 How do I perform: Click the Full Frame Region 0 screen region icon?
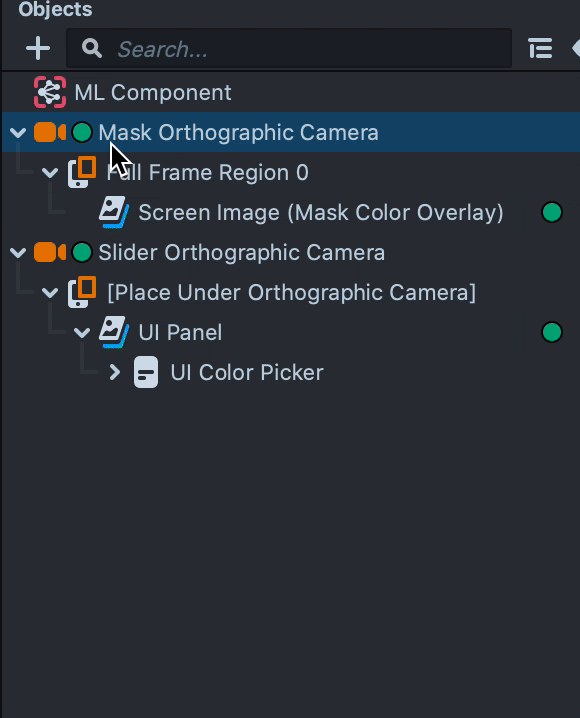[x=82, y=172]
